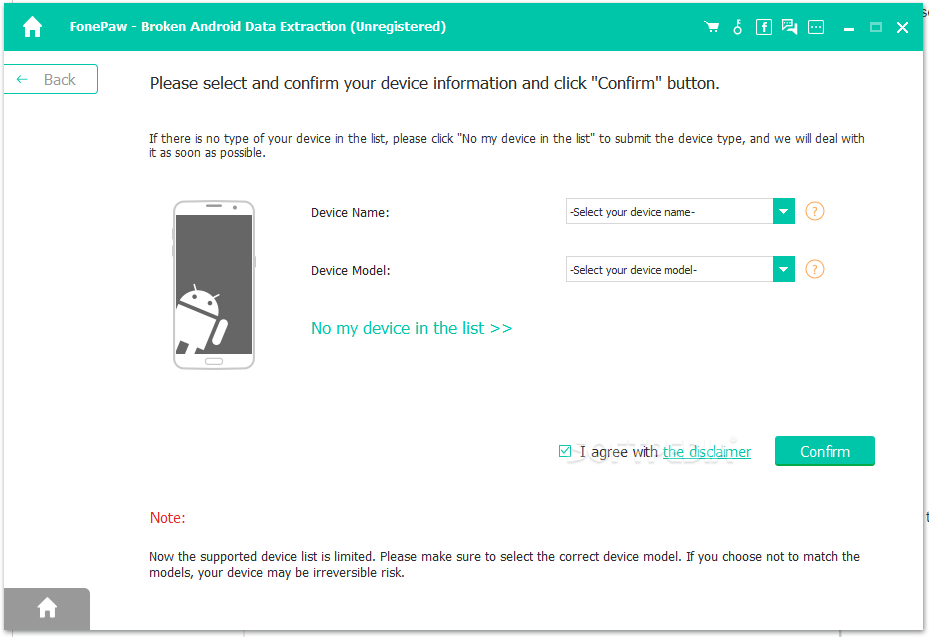Close the FonePaw window
Screen dimensions: 929x637
[x=902, y=27]
